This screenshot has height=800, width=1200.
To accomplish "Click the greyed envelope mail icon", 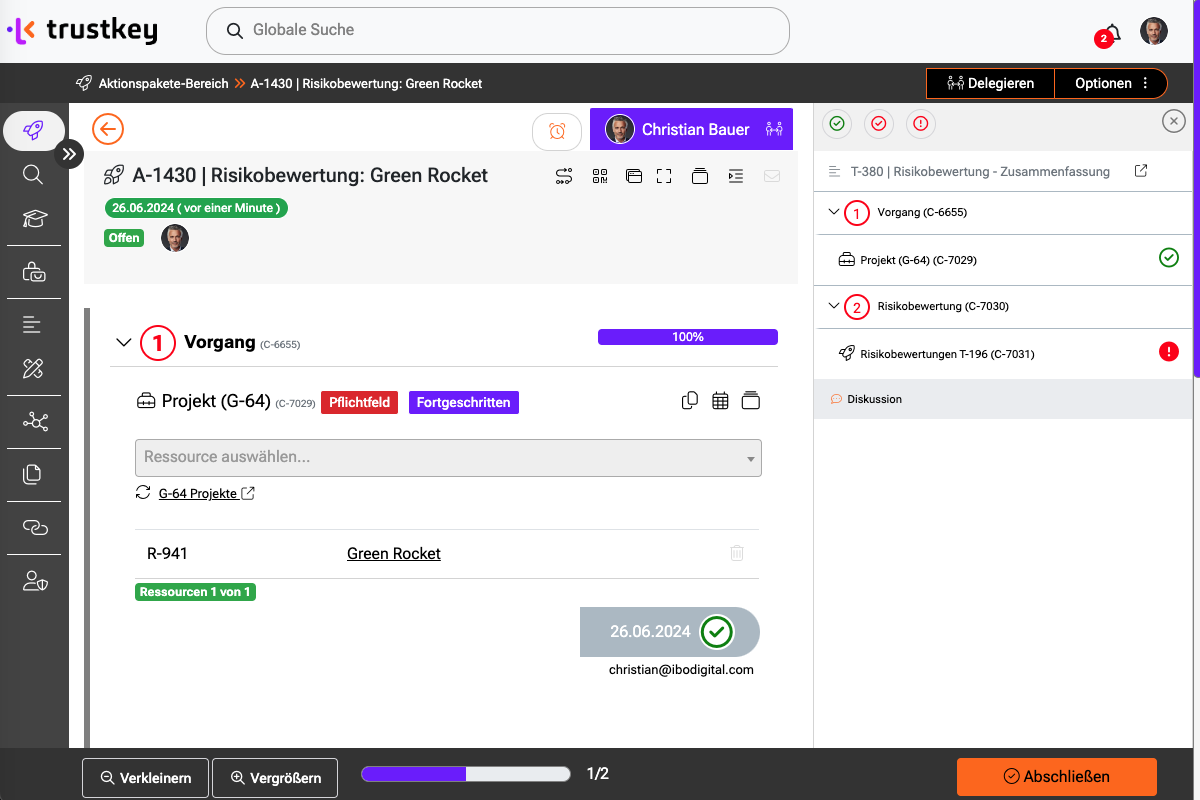I will (771, 176).
